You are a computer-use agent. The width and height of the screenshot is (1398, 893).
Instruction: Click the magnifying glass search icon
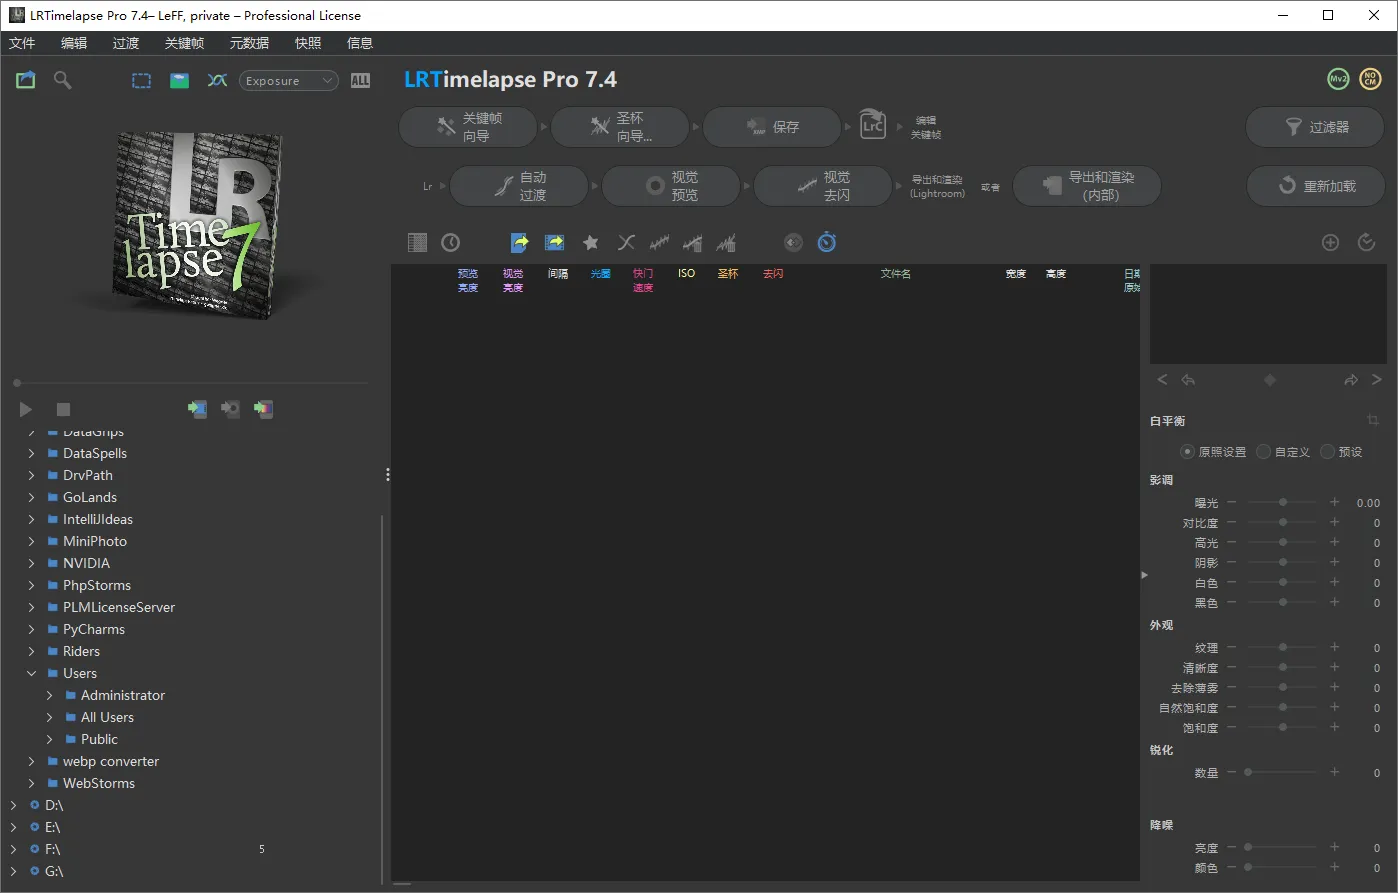tap(63, 80)
